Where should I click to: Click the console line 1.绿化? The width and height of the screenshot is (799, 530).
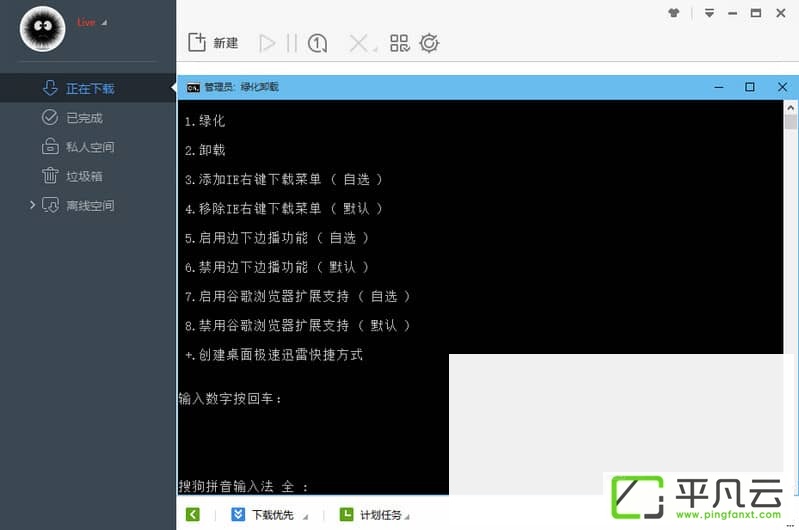click(205, 121)
